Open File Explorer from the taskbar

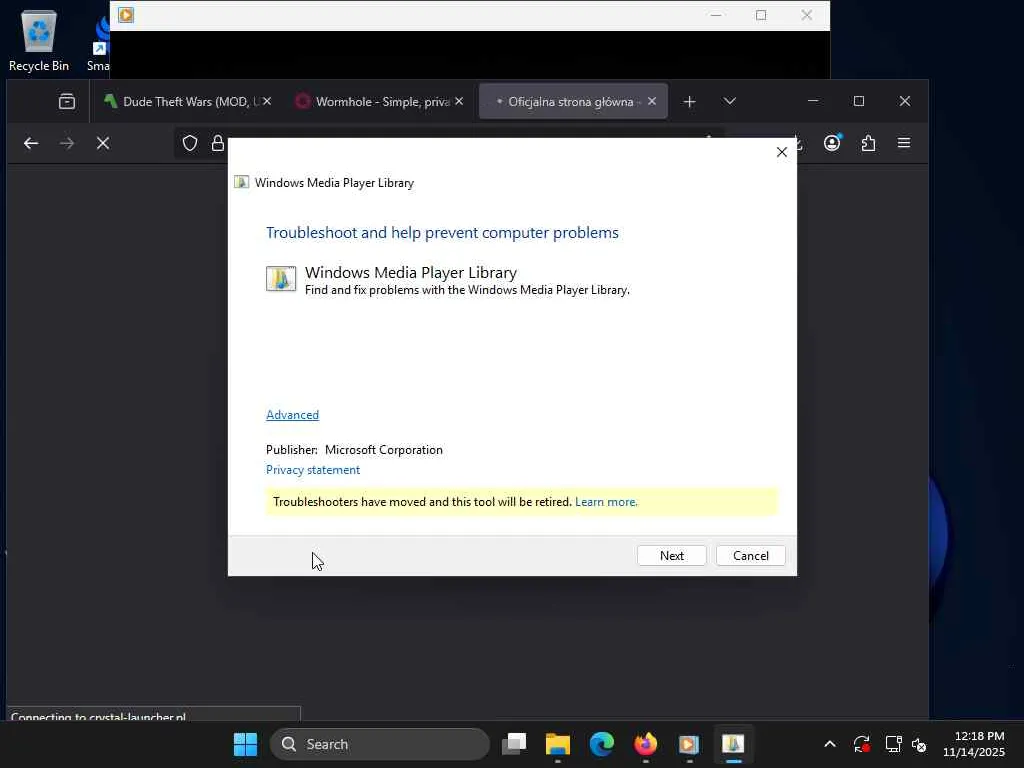tap(558, 744)
